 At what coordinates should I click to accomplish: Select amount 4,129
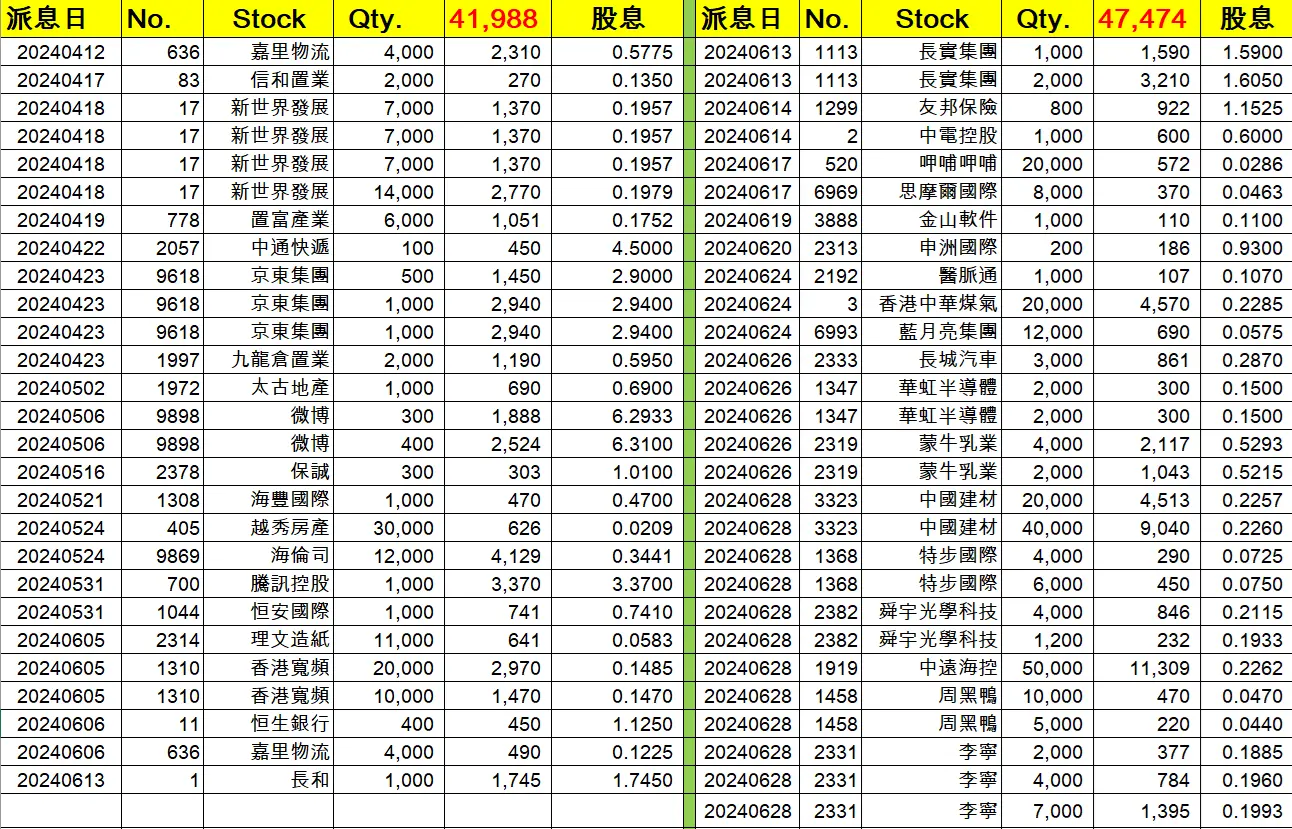[x=498, y=556]
